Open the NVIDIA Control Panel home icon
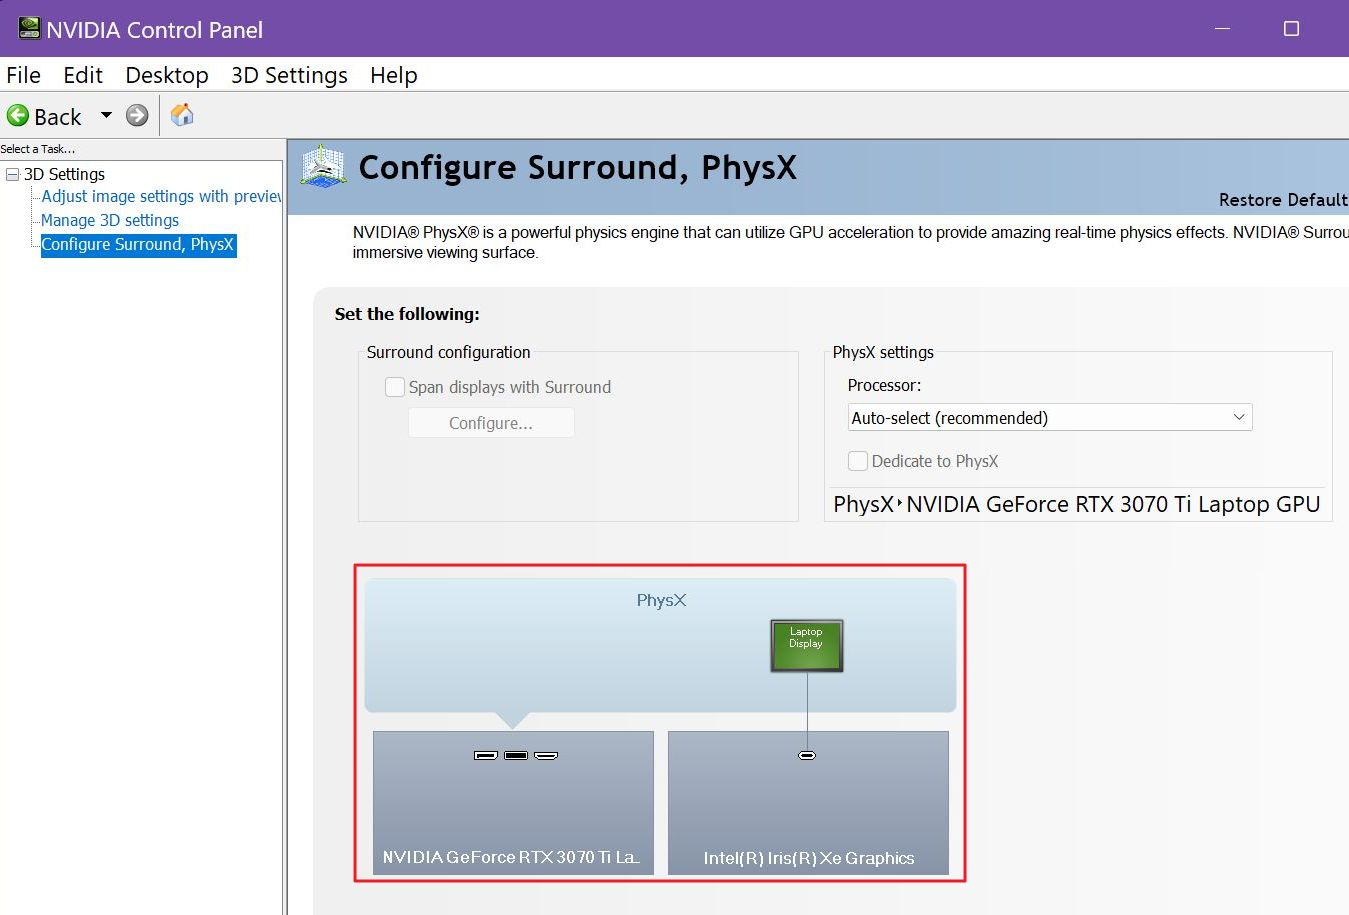 [182, 115]
